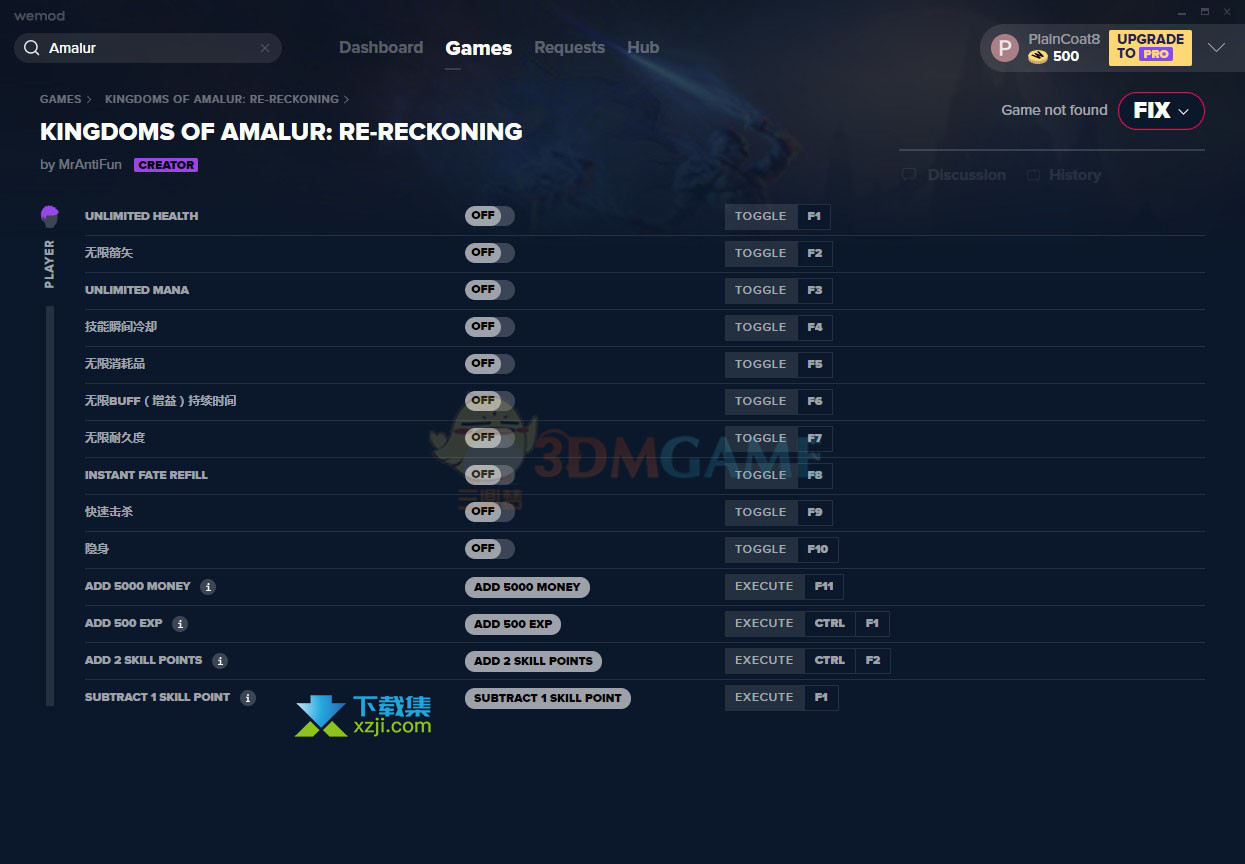Click the F11 hotkey for Add 5000 Money
Image resolution: width=1245 pixels, height=864 pixels.
tap(824, 587)
